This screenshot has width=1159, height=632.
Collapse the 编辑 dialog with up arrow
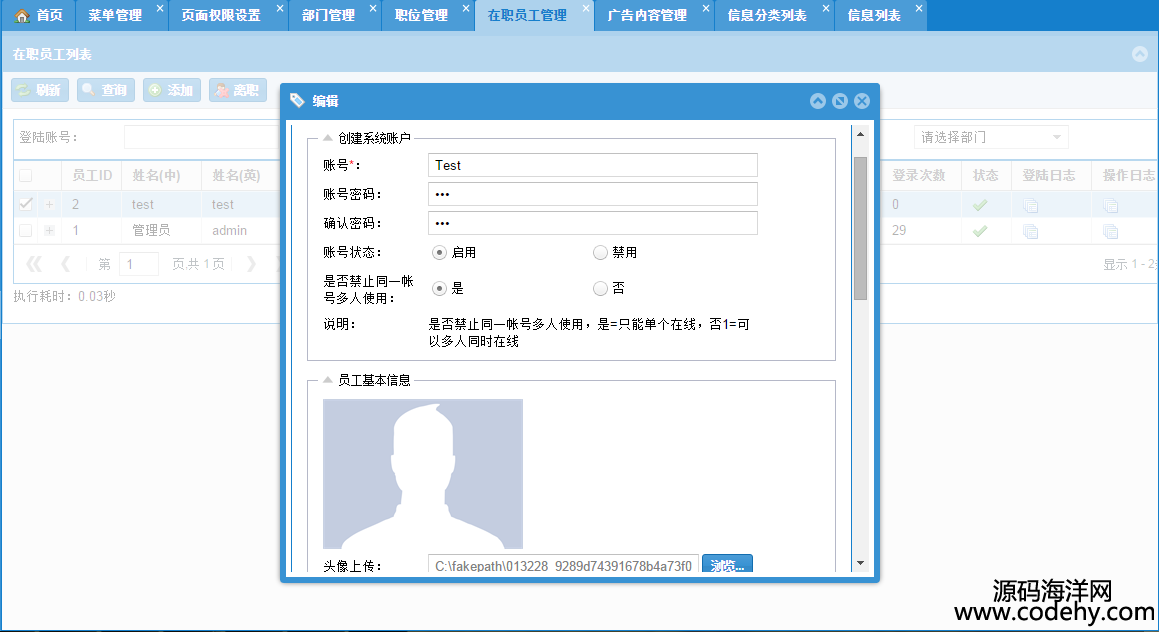point(818,101)
